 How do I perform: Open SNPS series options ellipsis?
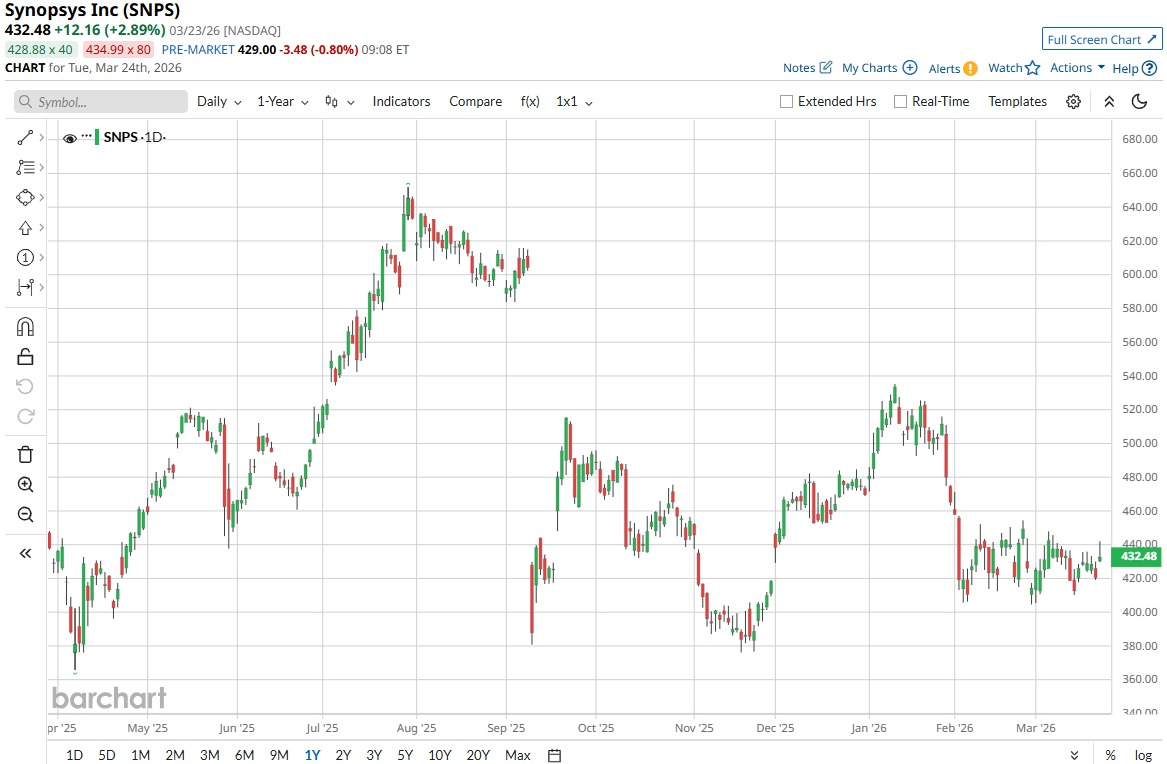86,137
